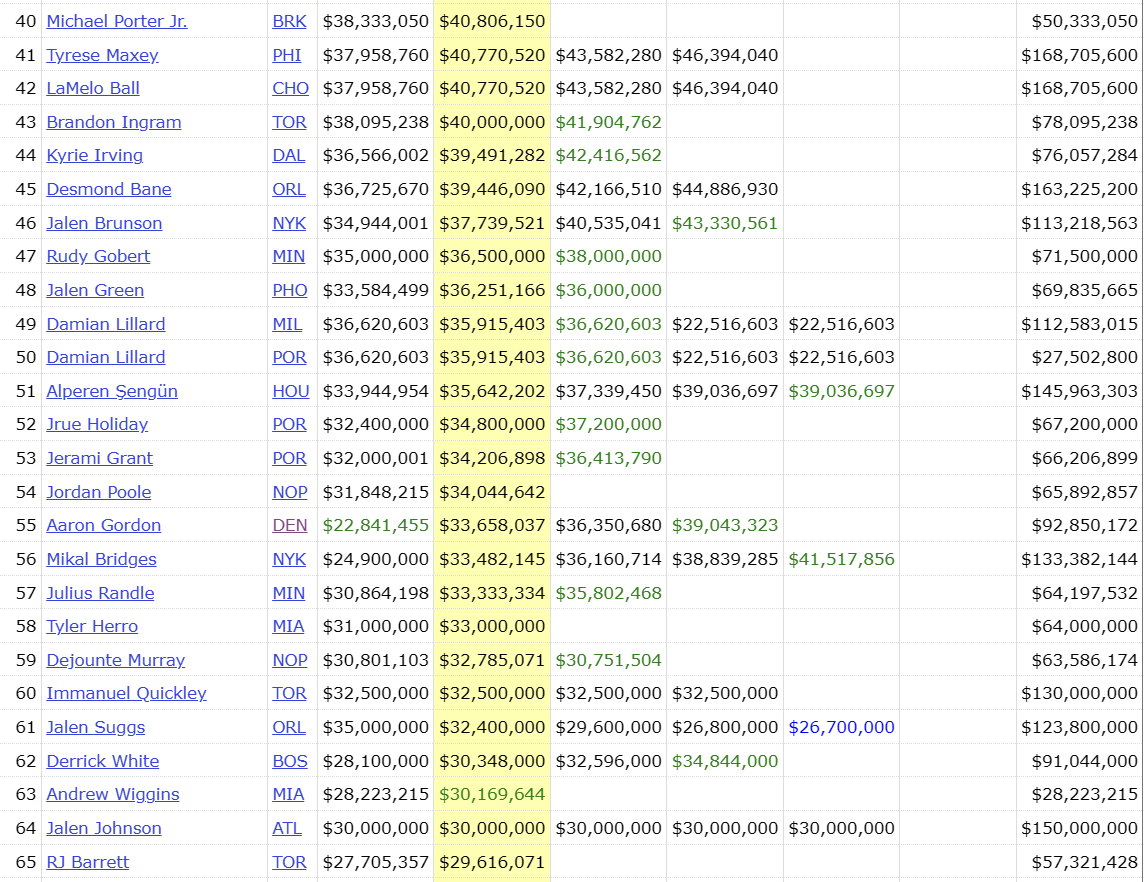Click LaMelo Ball player name
Screen dimensions: 1144x882
coord(93,88)
